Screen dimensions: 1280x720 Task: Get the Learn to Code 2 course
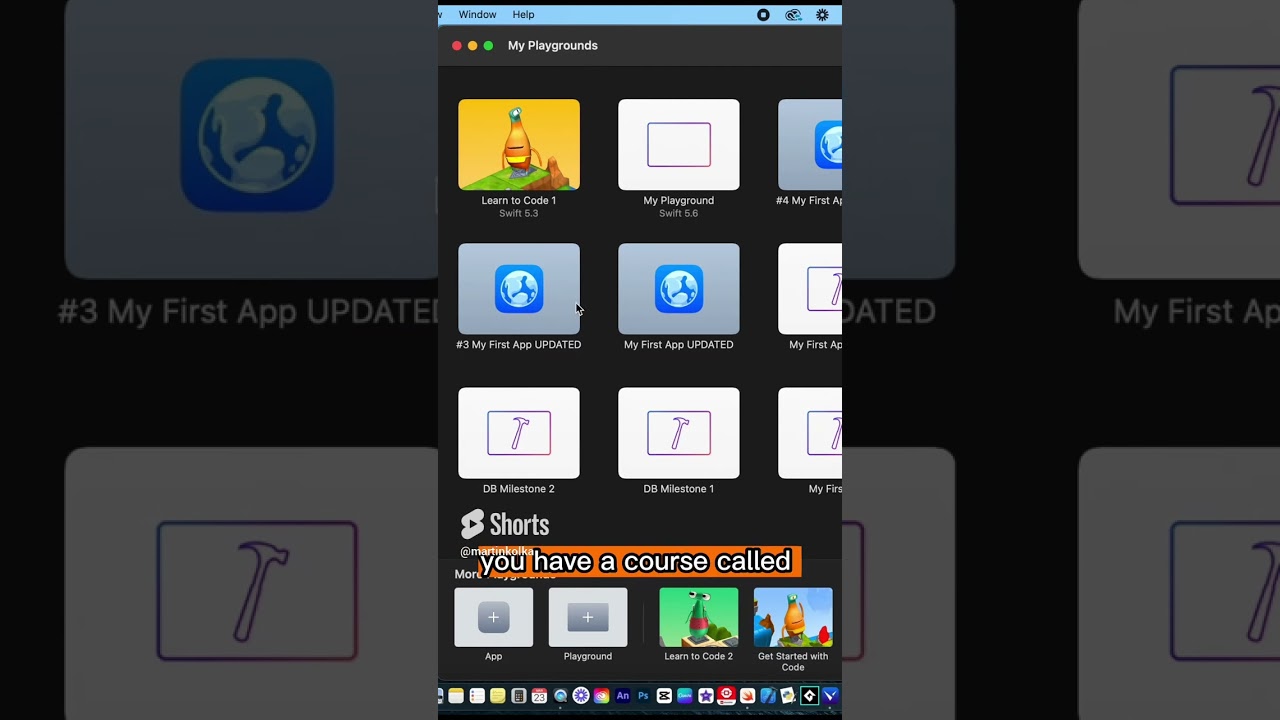(x=698, y=617)
